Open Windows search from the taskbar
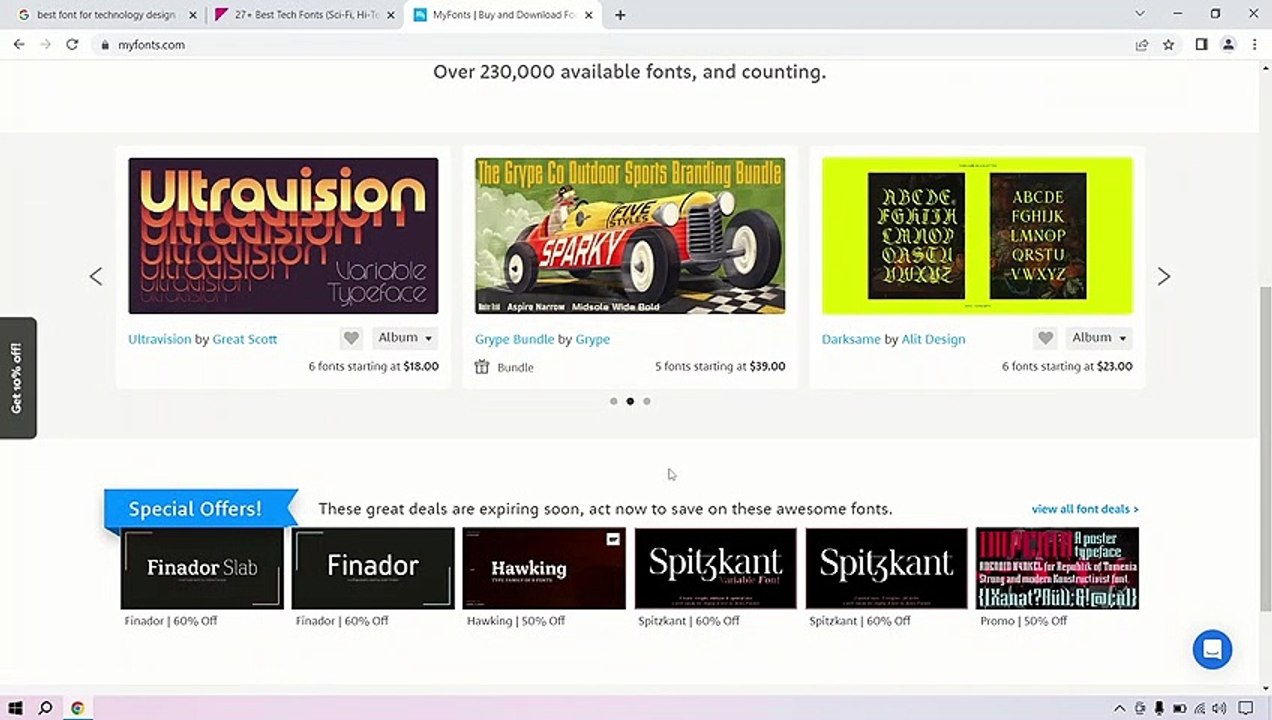Image resolution: width=1272 pixels, height=720 pixels. coord(45,708)
